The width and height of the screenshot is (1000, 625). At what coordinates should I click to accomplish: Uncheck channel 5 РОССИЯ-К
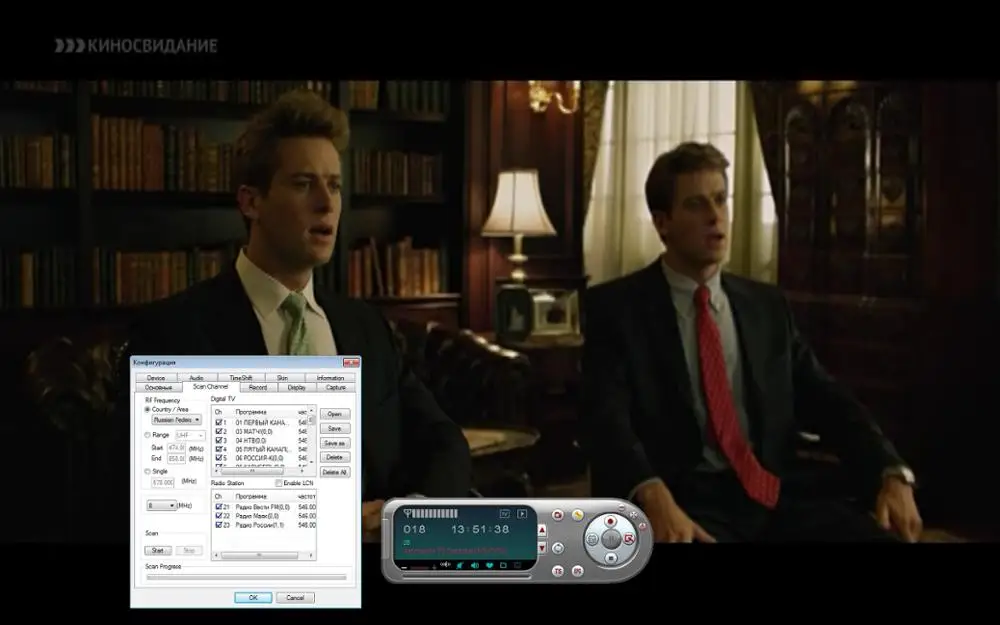click(219, 458)
